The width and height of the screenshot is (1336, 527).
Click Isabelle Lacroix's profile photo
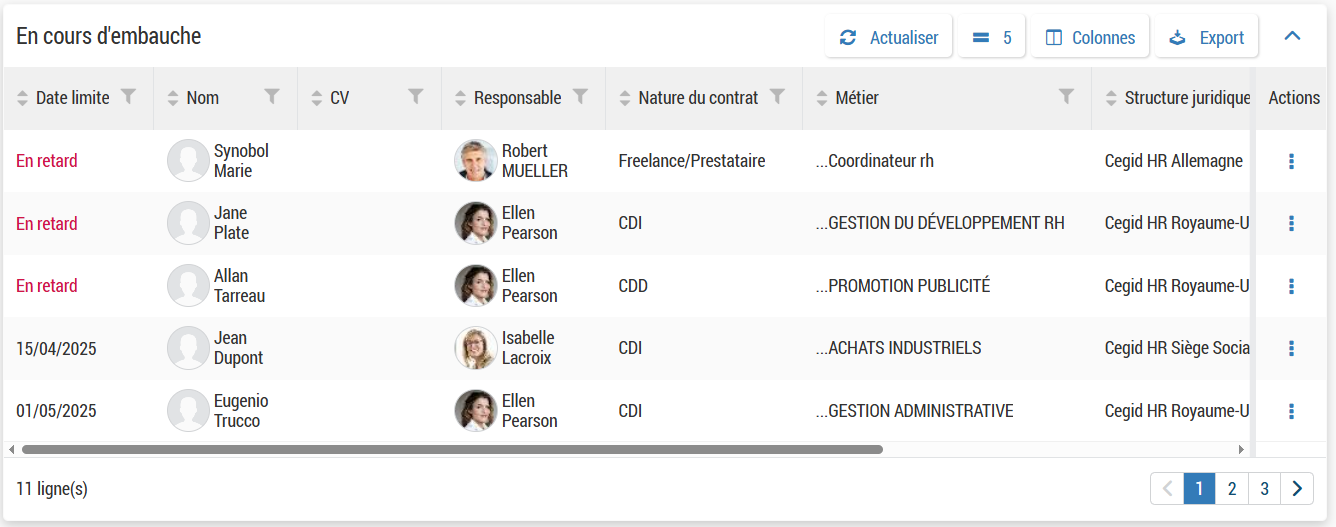476,348
